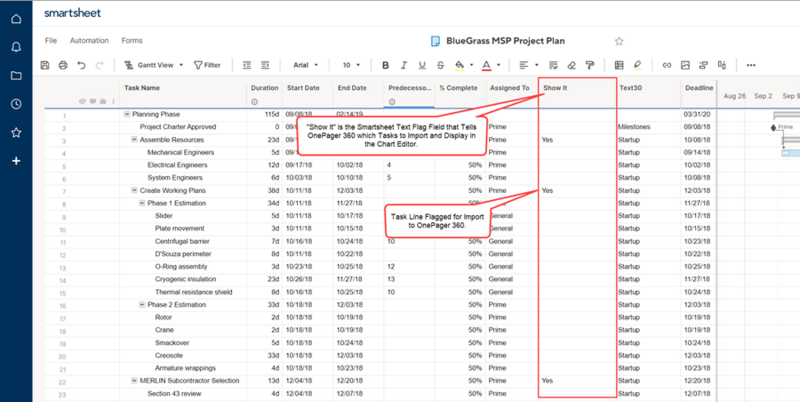Outdent the selected row
Image resolution: width=800 pixels, height=402 pixels.
tap(247, 65)
